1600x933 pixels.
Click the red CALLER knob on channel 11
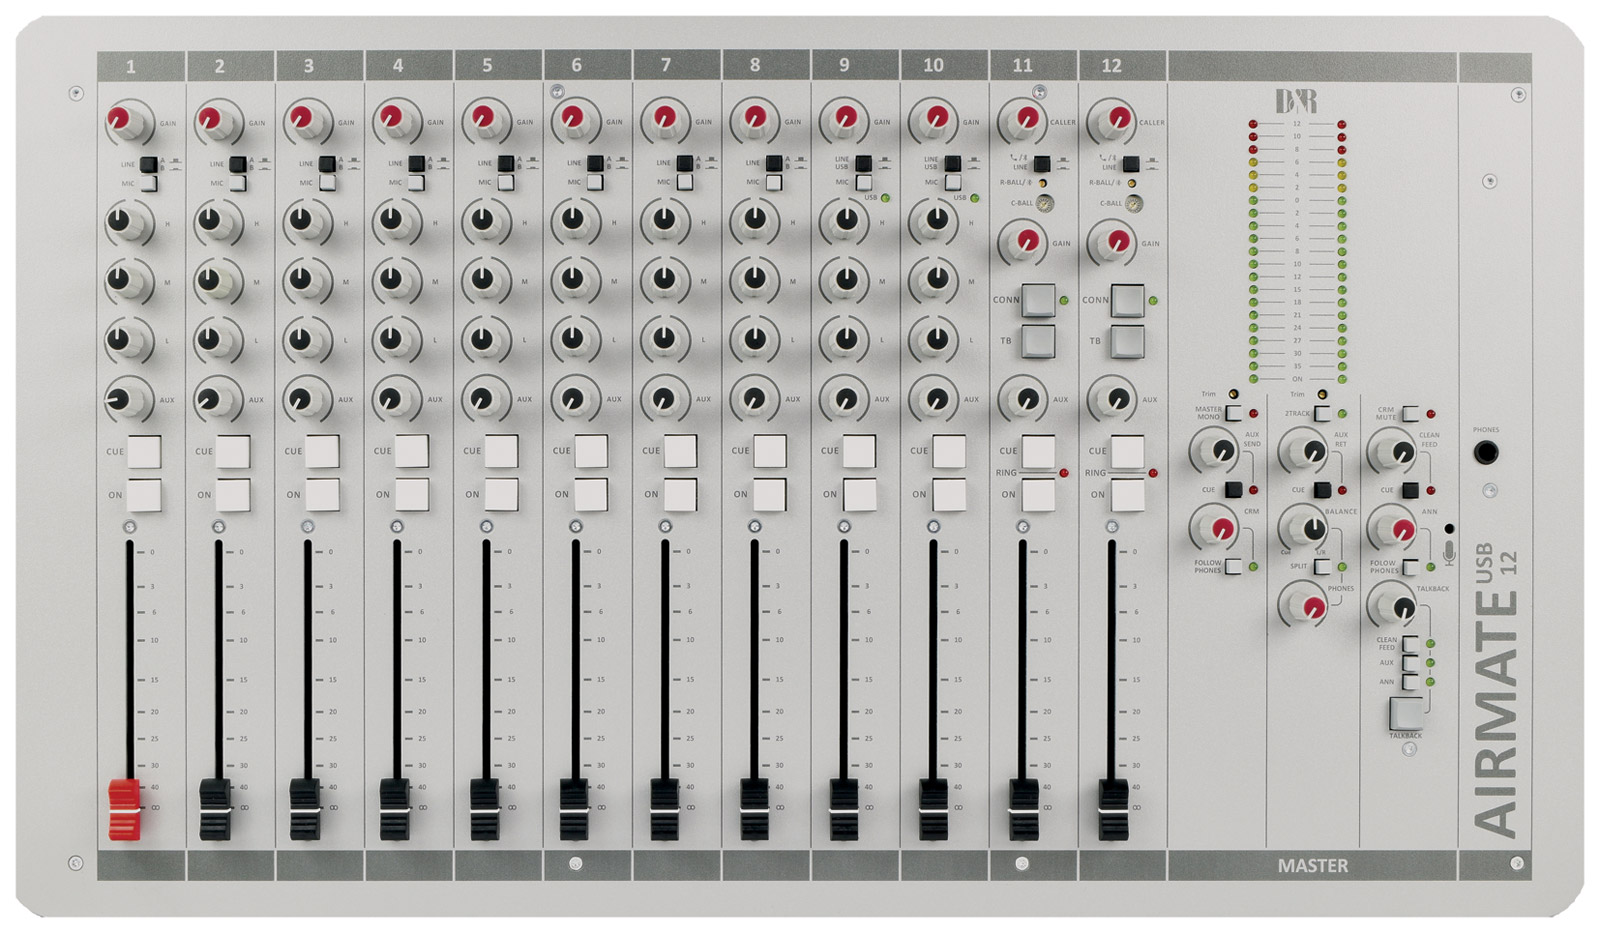[x=1023, y=120]
